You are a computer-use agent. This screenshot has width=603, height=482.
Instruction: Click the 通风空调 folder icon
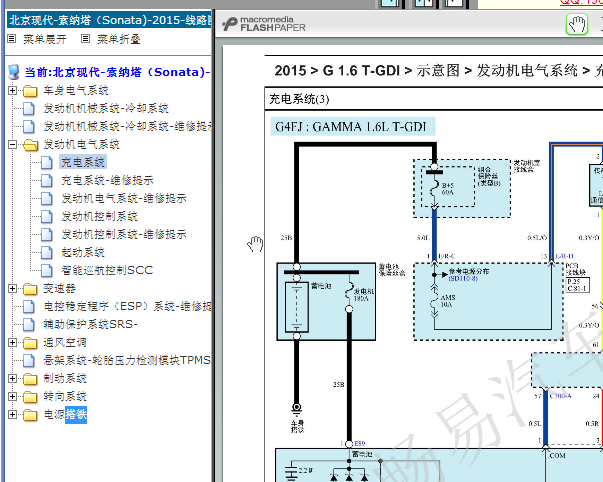30,343
